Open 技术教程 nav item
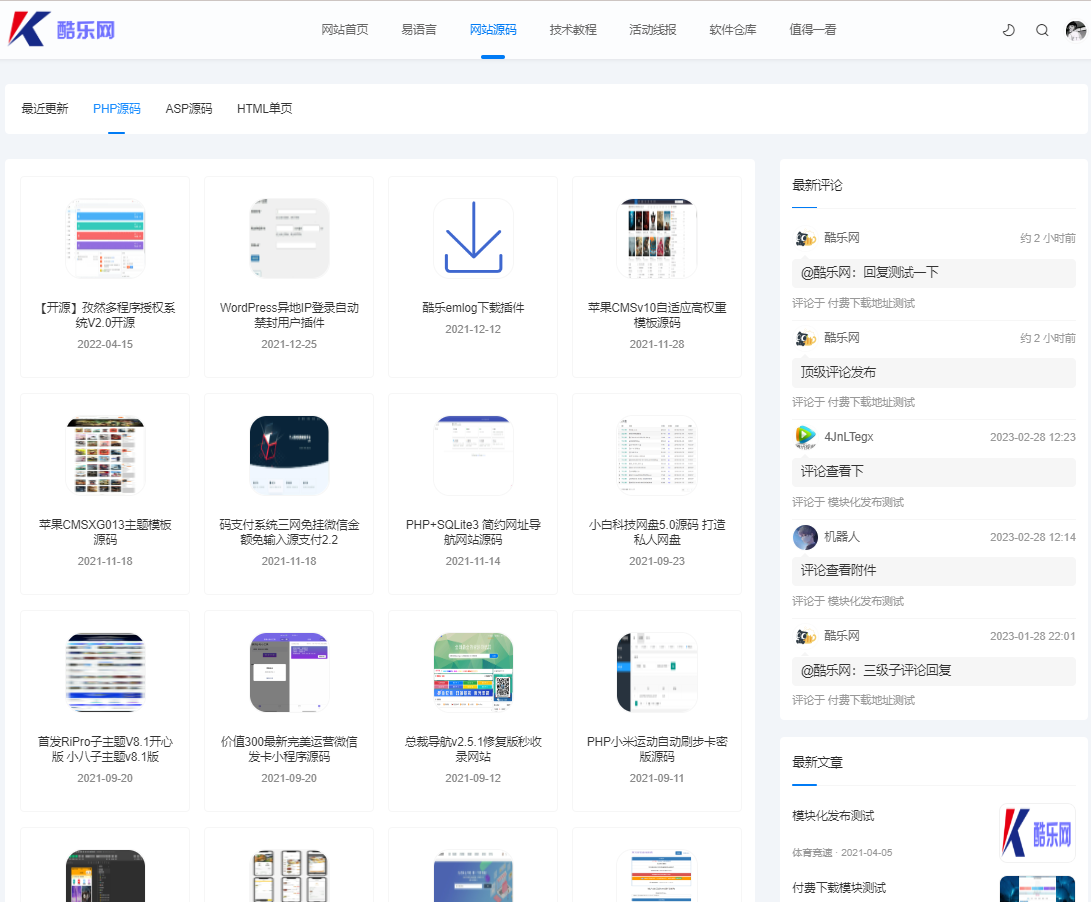The height and width of the screenshot is (902, 1091). coord(573,29)
